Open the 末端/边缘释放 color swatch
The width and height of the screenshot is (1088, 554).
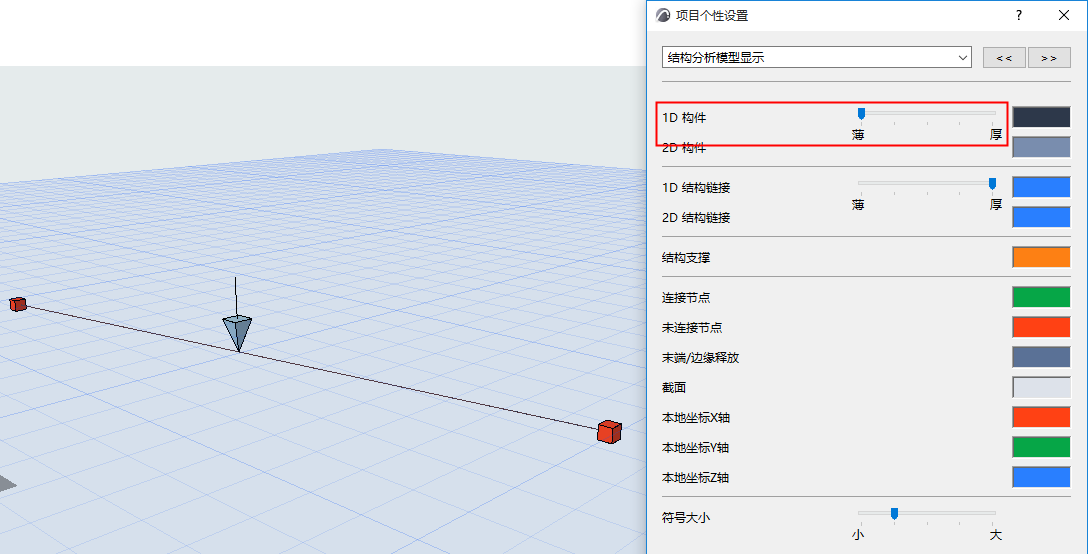[x=1041, y=358]
